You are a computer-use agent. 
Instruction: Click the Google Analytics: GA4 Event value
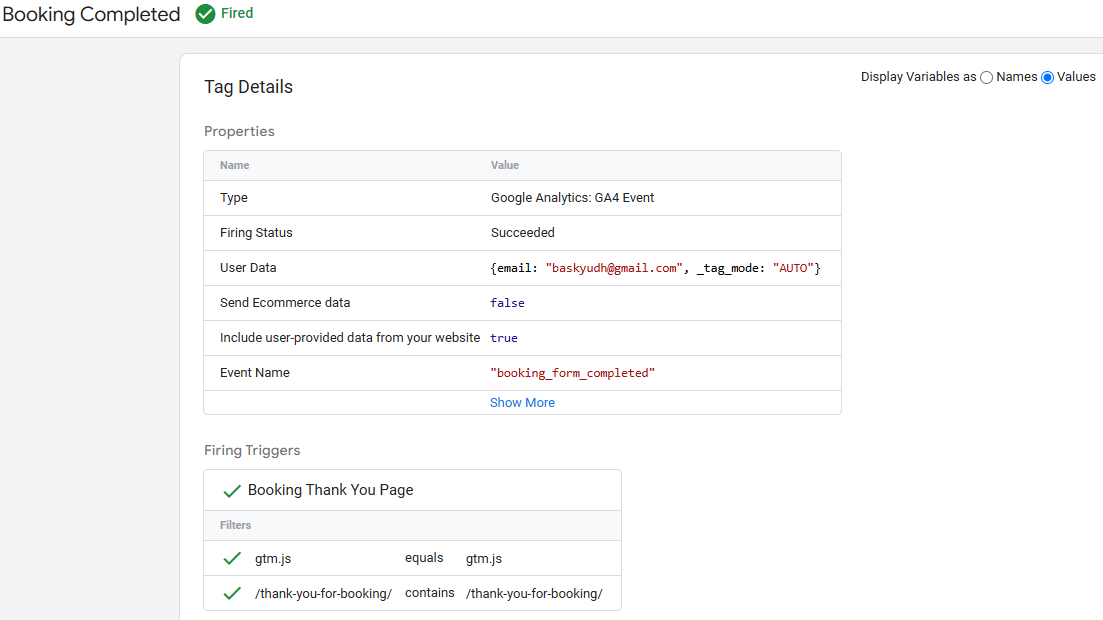click(x=572, y=198)
